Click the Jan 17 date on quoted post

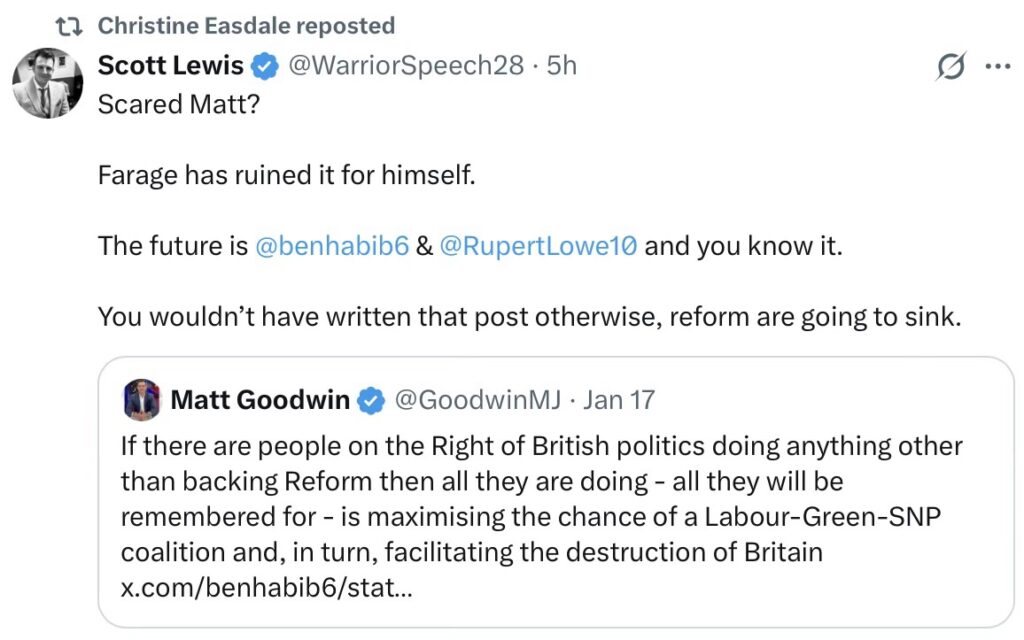tap(619, 401)
